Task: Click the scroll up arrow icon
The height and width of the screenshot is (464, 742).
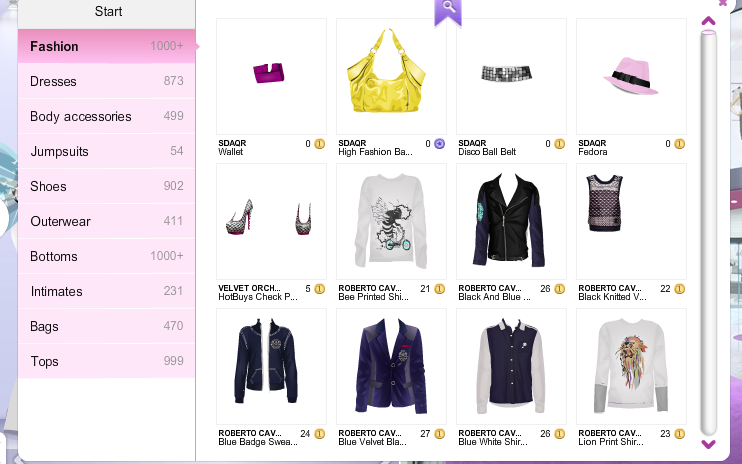Action: (x=708, y=21)
